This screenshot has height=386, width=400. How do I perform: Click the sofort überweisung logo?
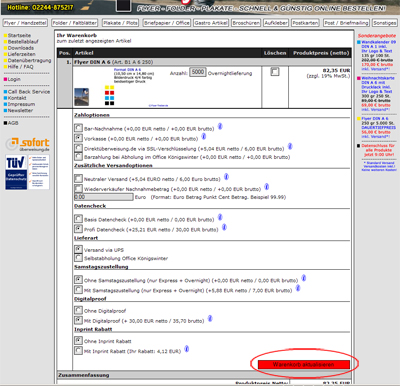28,145
